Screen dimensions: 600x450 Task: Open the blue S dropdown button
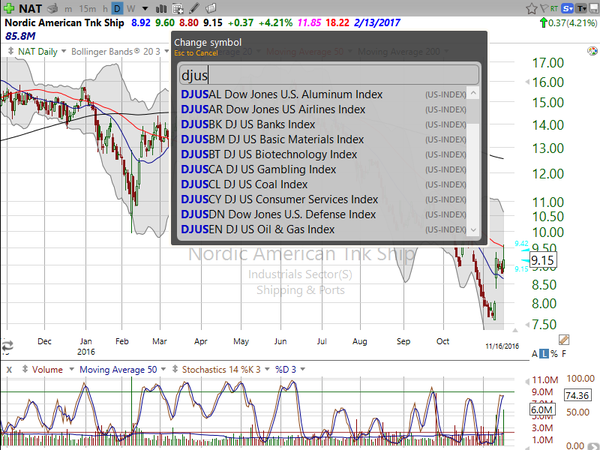(567, 8)
